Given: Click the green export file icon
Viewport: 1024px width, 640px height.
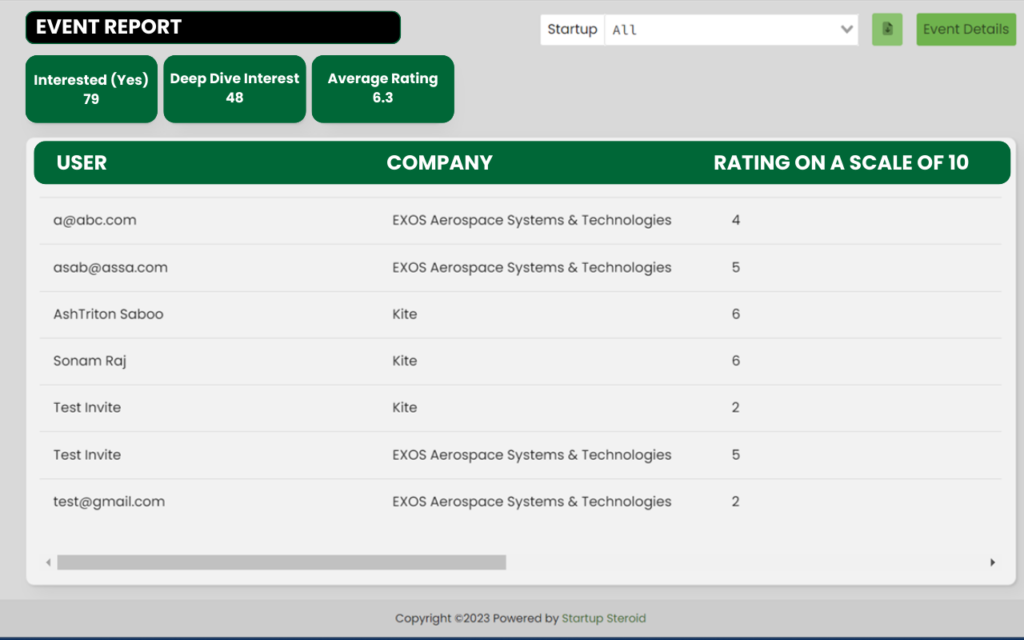Looking at the screenshot, I should (x=887, y=29).
